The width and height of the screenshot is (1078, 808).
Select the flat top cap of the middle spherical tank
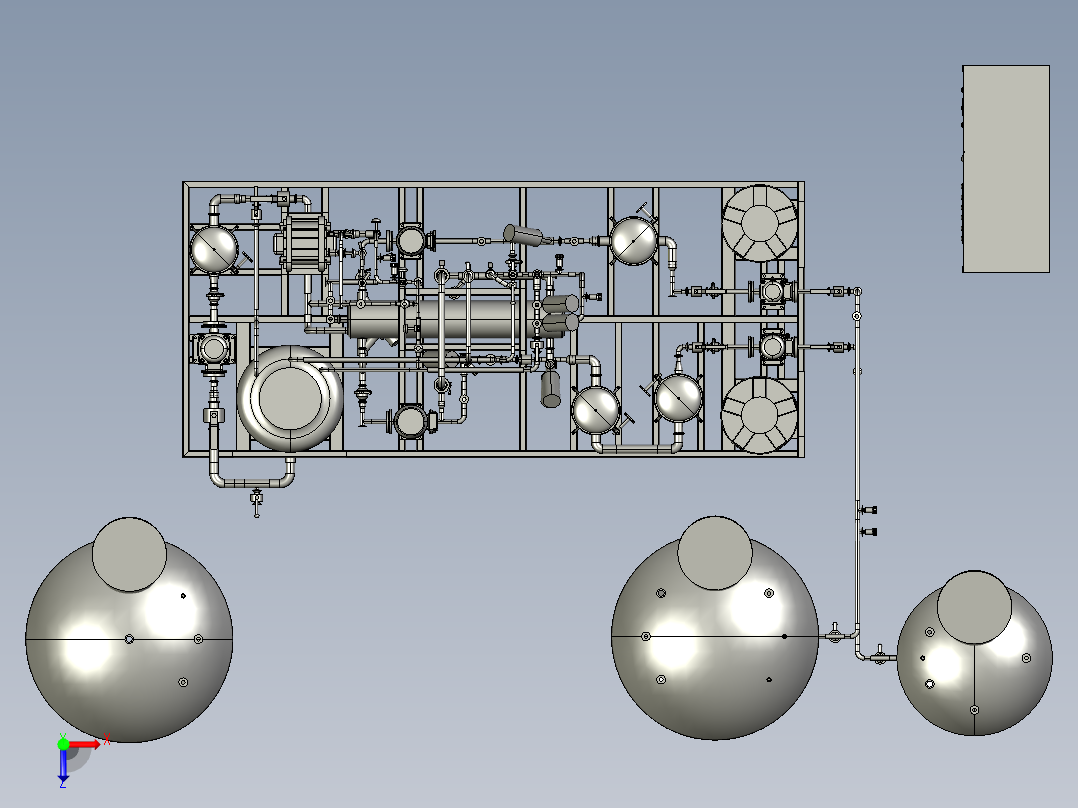pyautogui.click(x=715, y=553)
